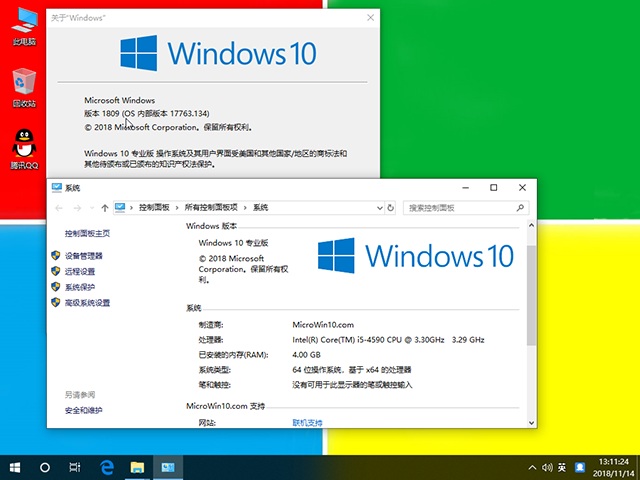
Task: Open Task View on the taskbar
Action: point(75,467)
